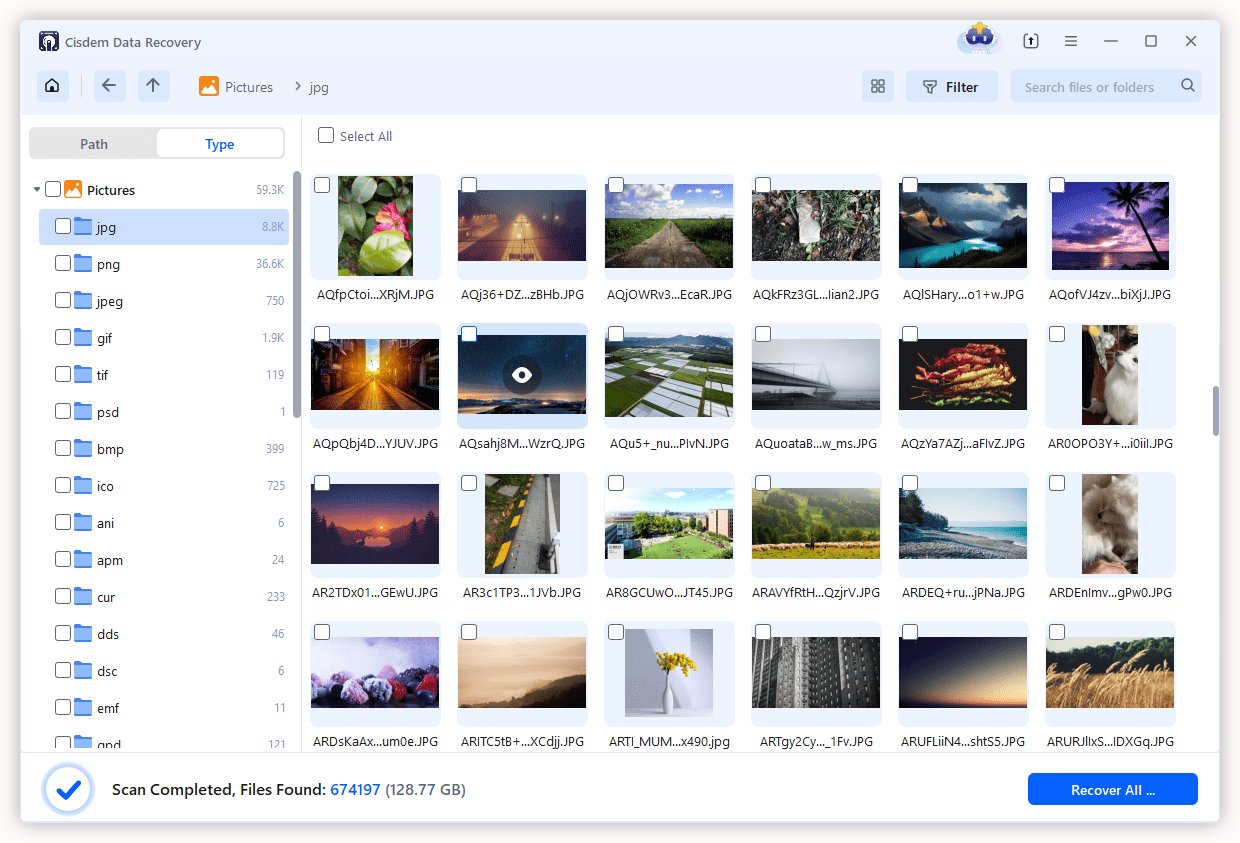
Task: Click Pictures in the breadcrumb path
Action: [248, 87]
